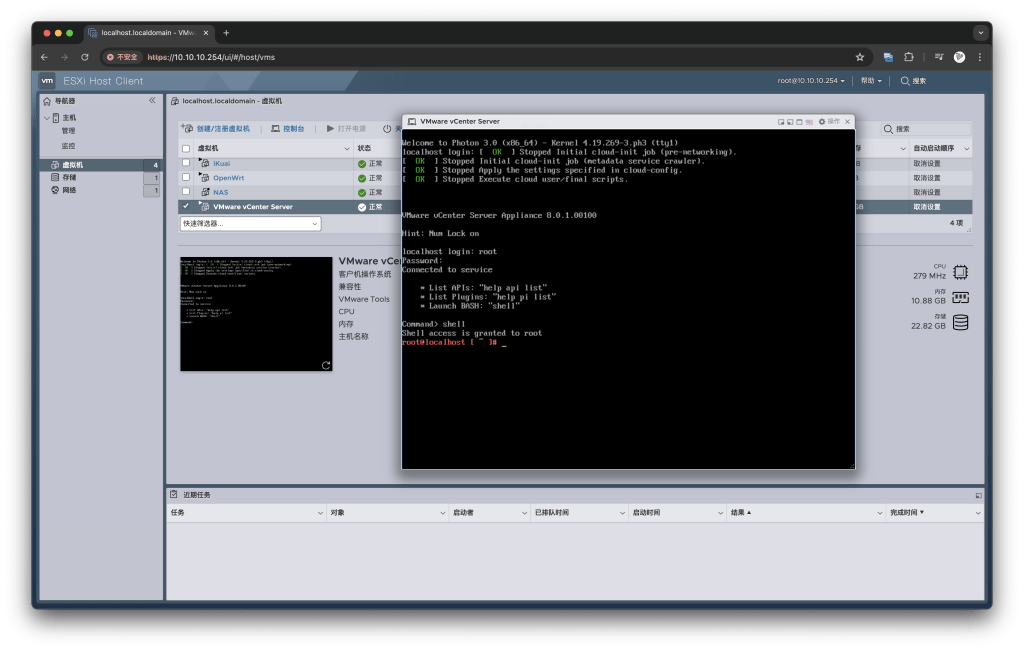The height and width of the screenshot is (651, 1024).
Task: Toggle the select-all virtual machines checkbox
Action: coord(186,148)
